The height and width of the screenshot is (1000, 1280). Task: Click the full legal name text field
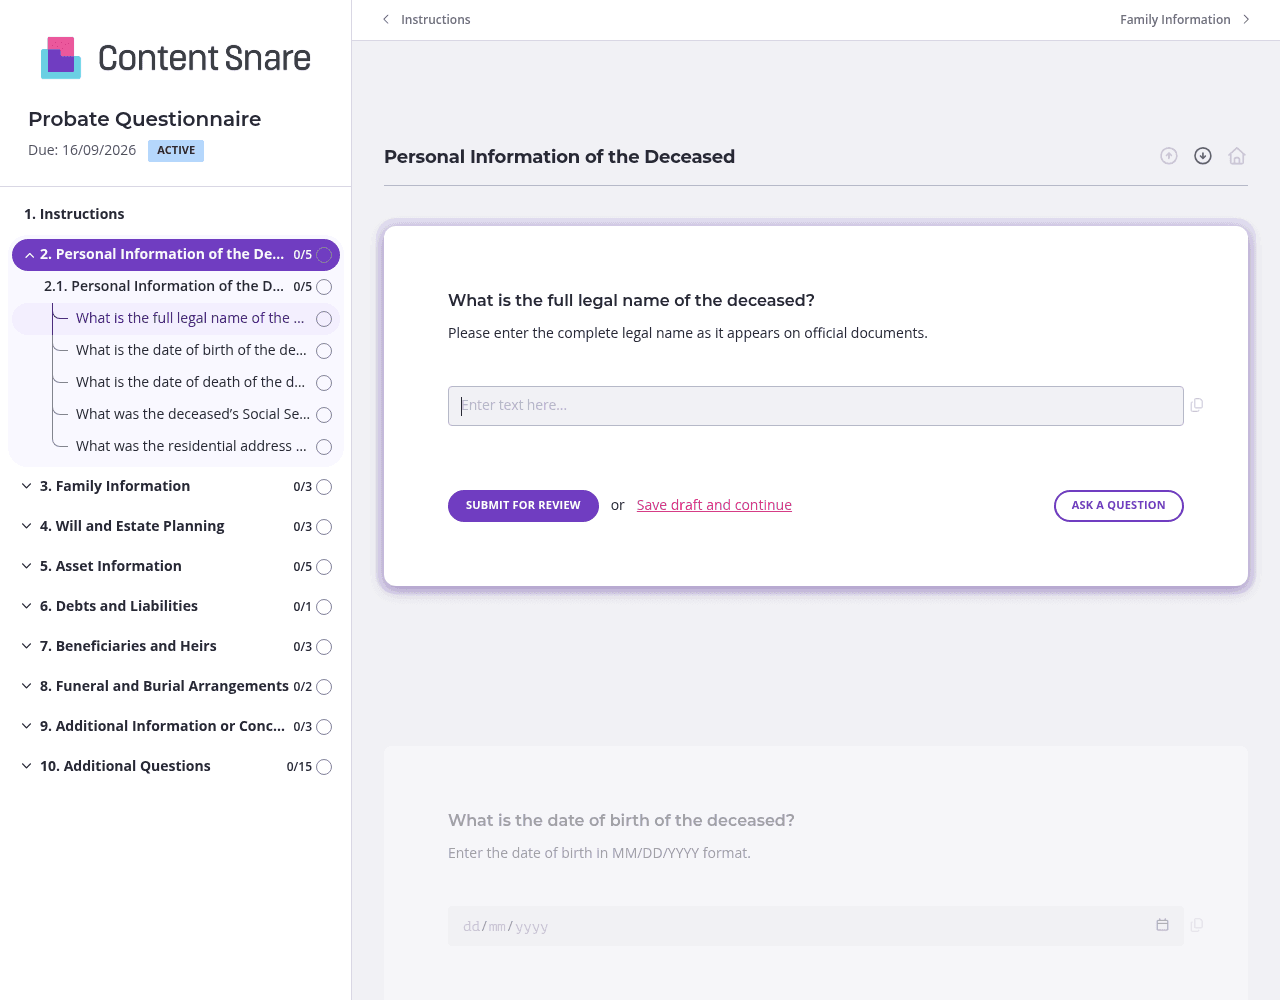point(816,406)
